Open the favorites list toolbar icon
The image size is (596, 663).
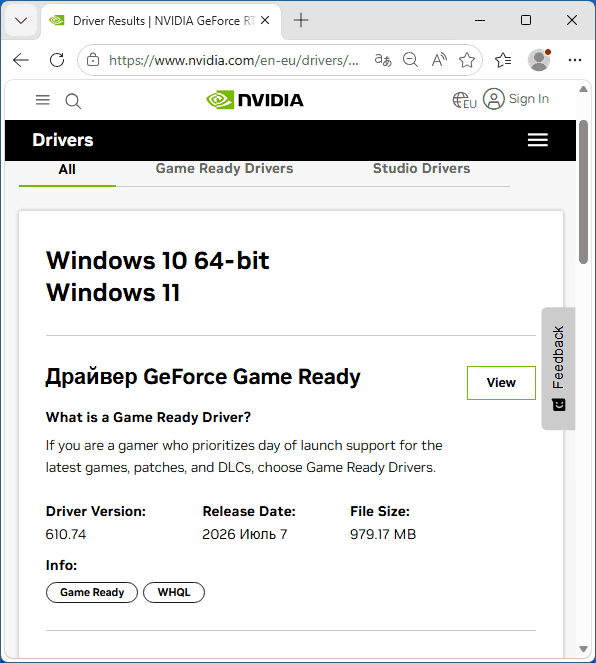pos(503,60)
